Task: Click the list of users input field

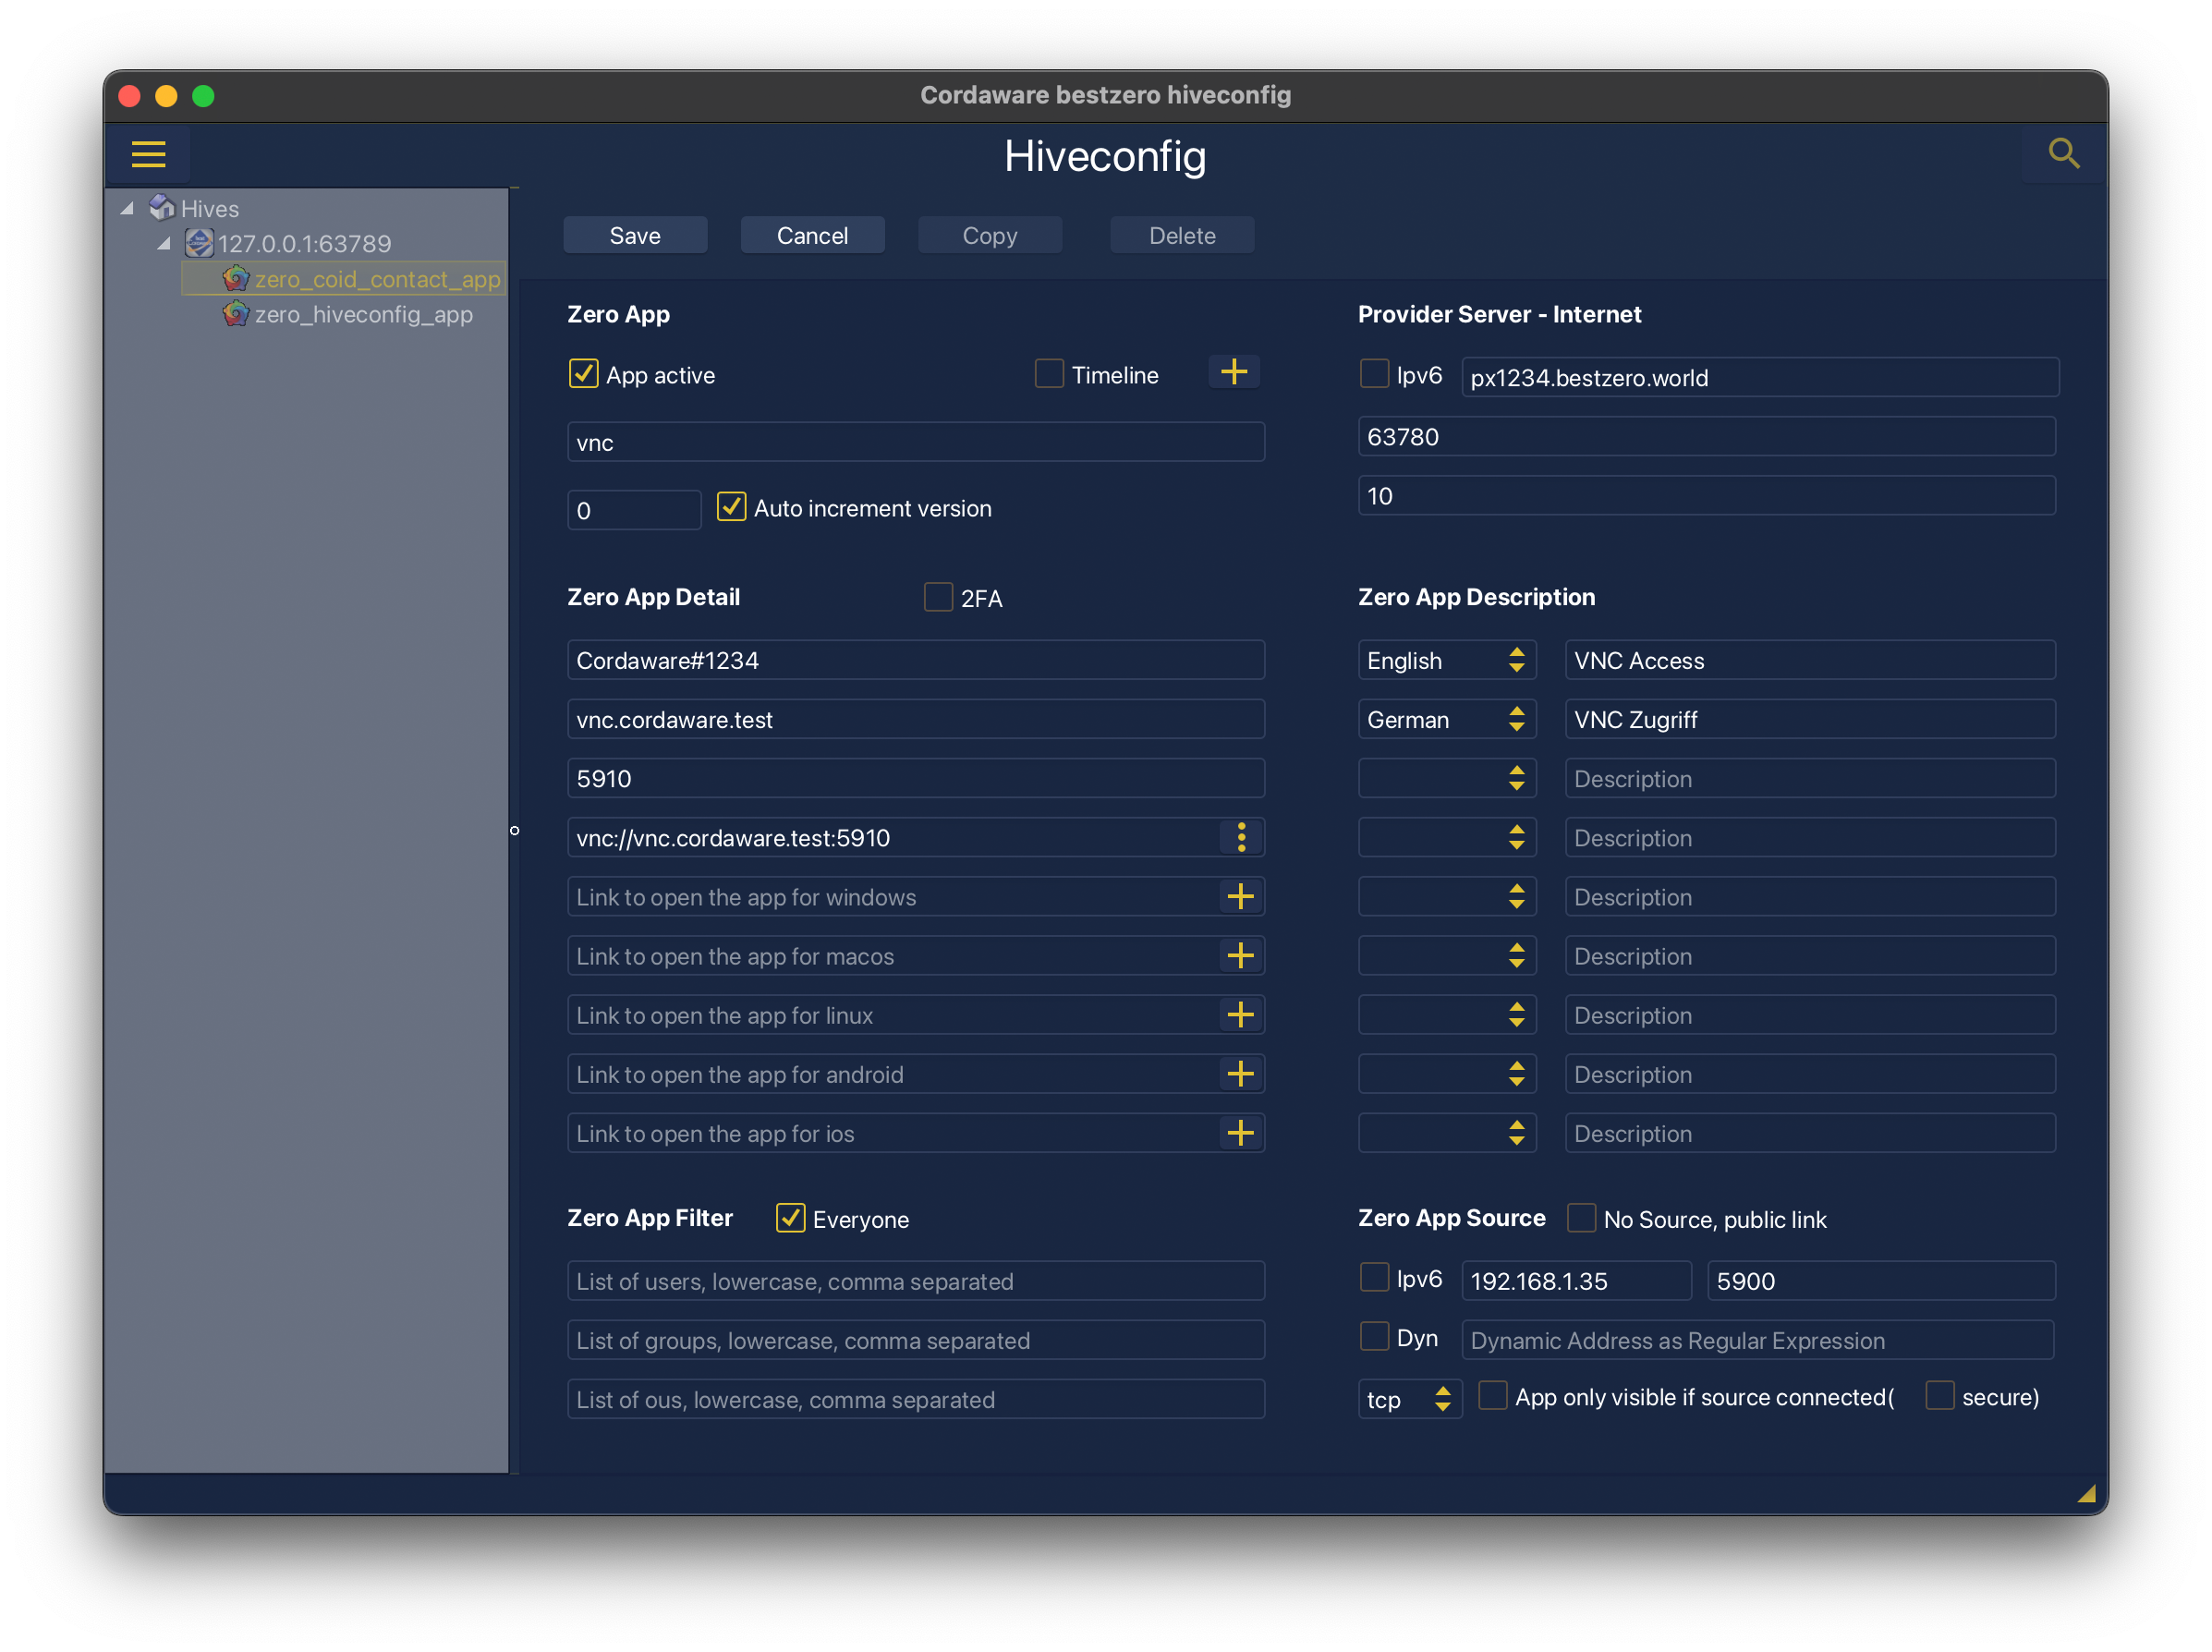Action: [x=915, y=1281]
